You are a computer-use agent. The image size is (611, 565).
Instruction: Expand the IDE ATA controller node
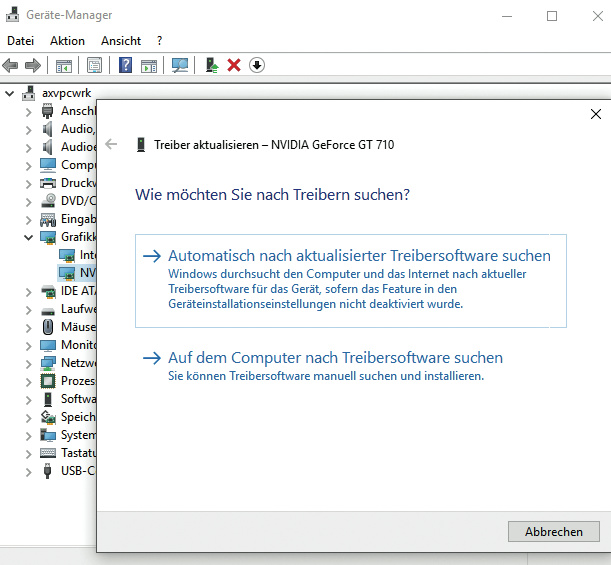coord(29,291)
